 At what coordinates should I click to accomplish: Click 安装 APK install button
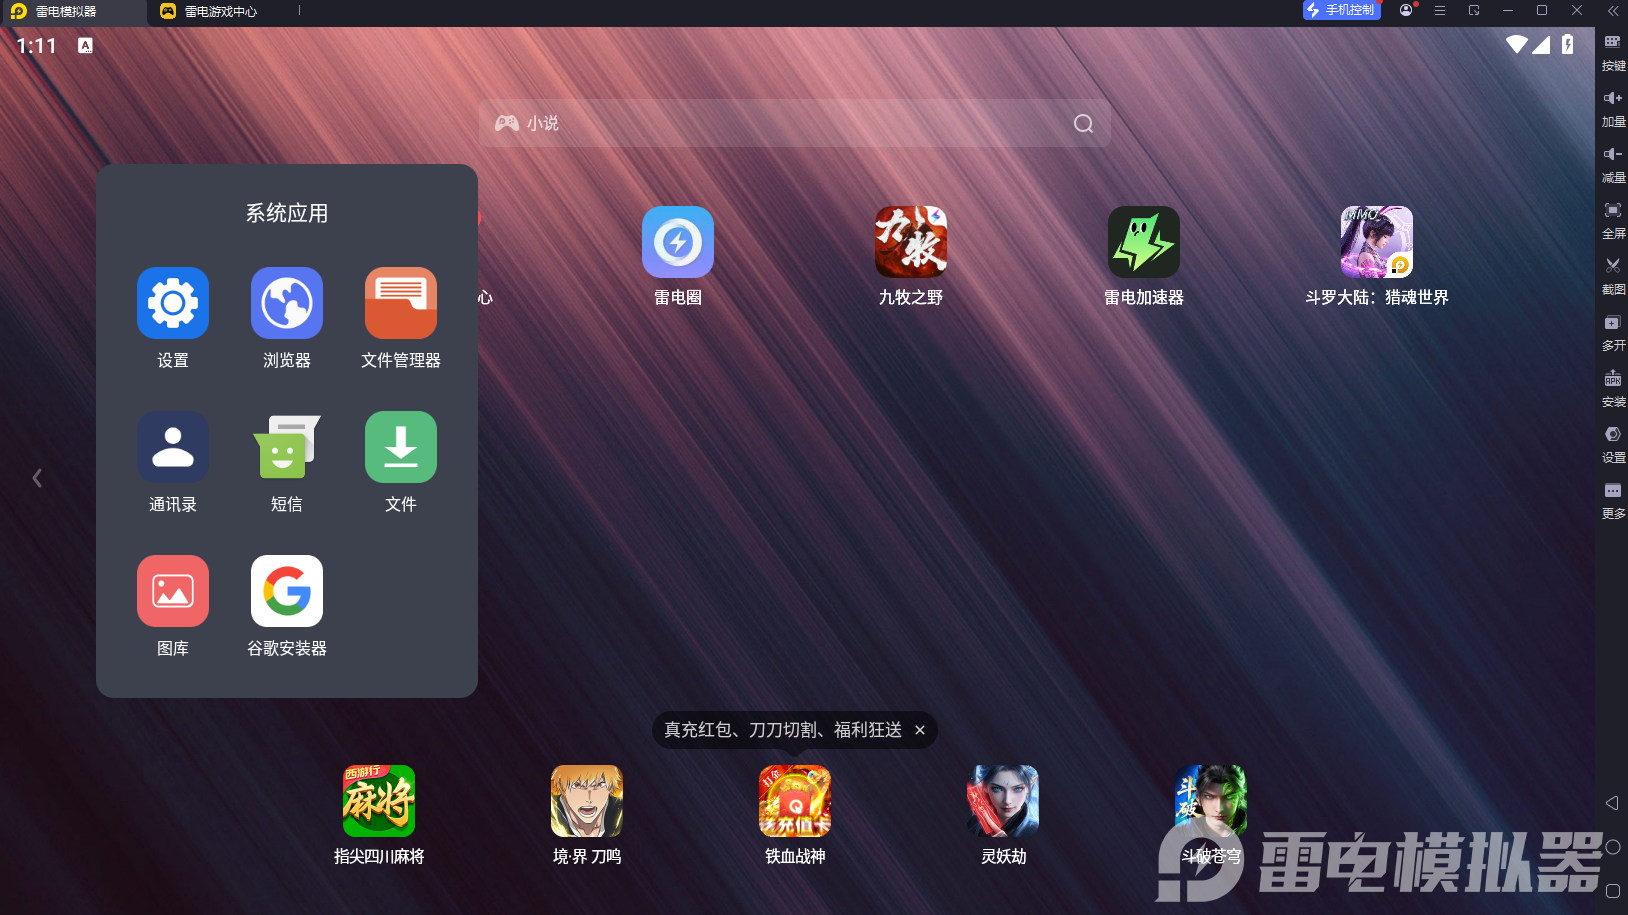1613,388
